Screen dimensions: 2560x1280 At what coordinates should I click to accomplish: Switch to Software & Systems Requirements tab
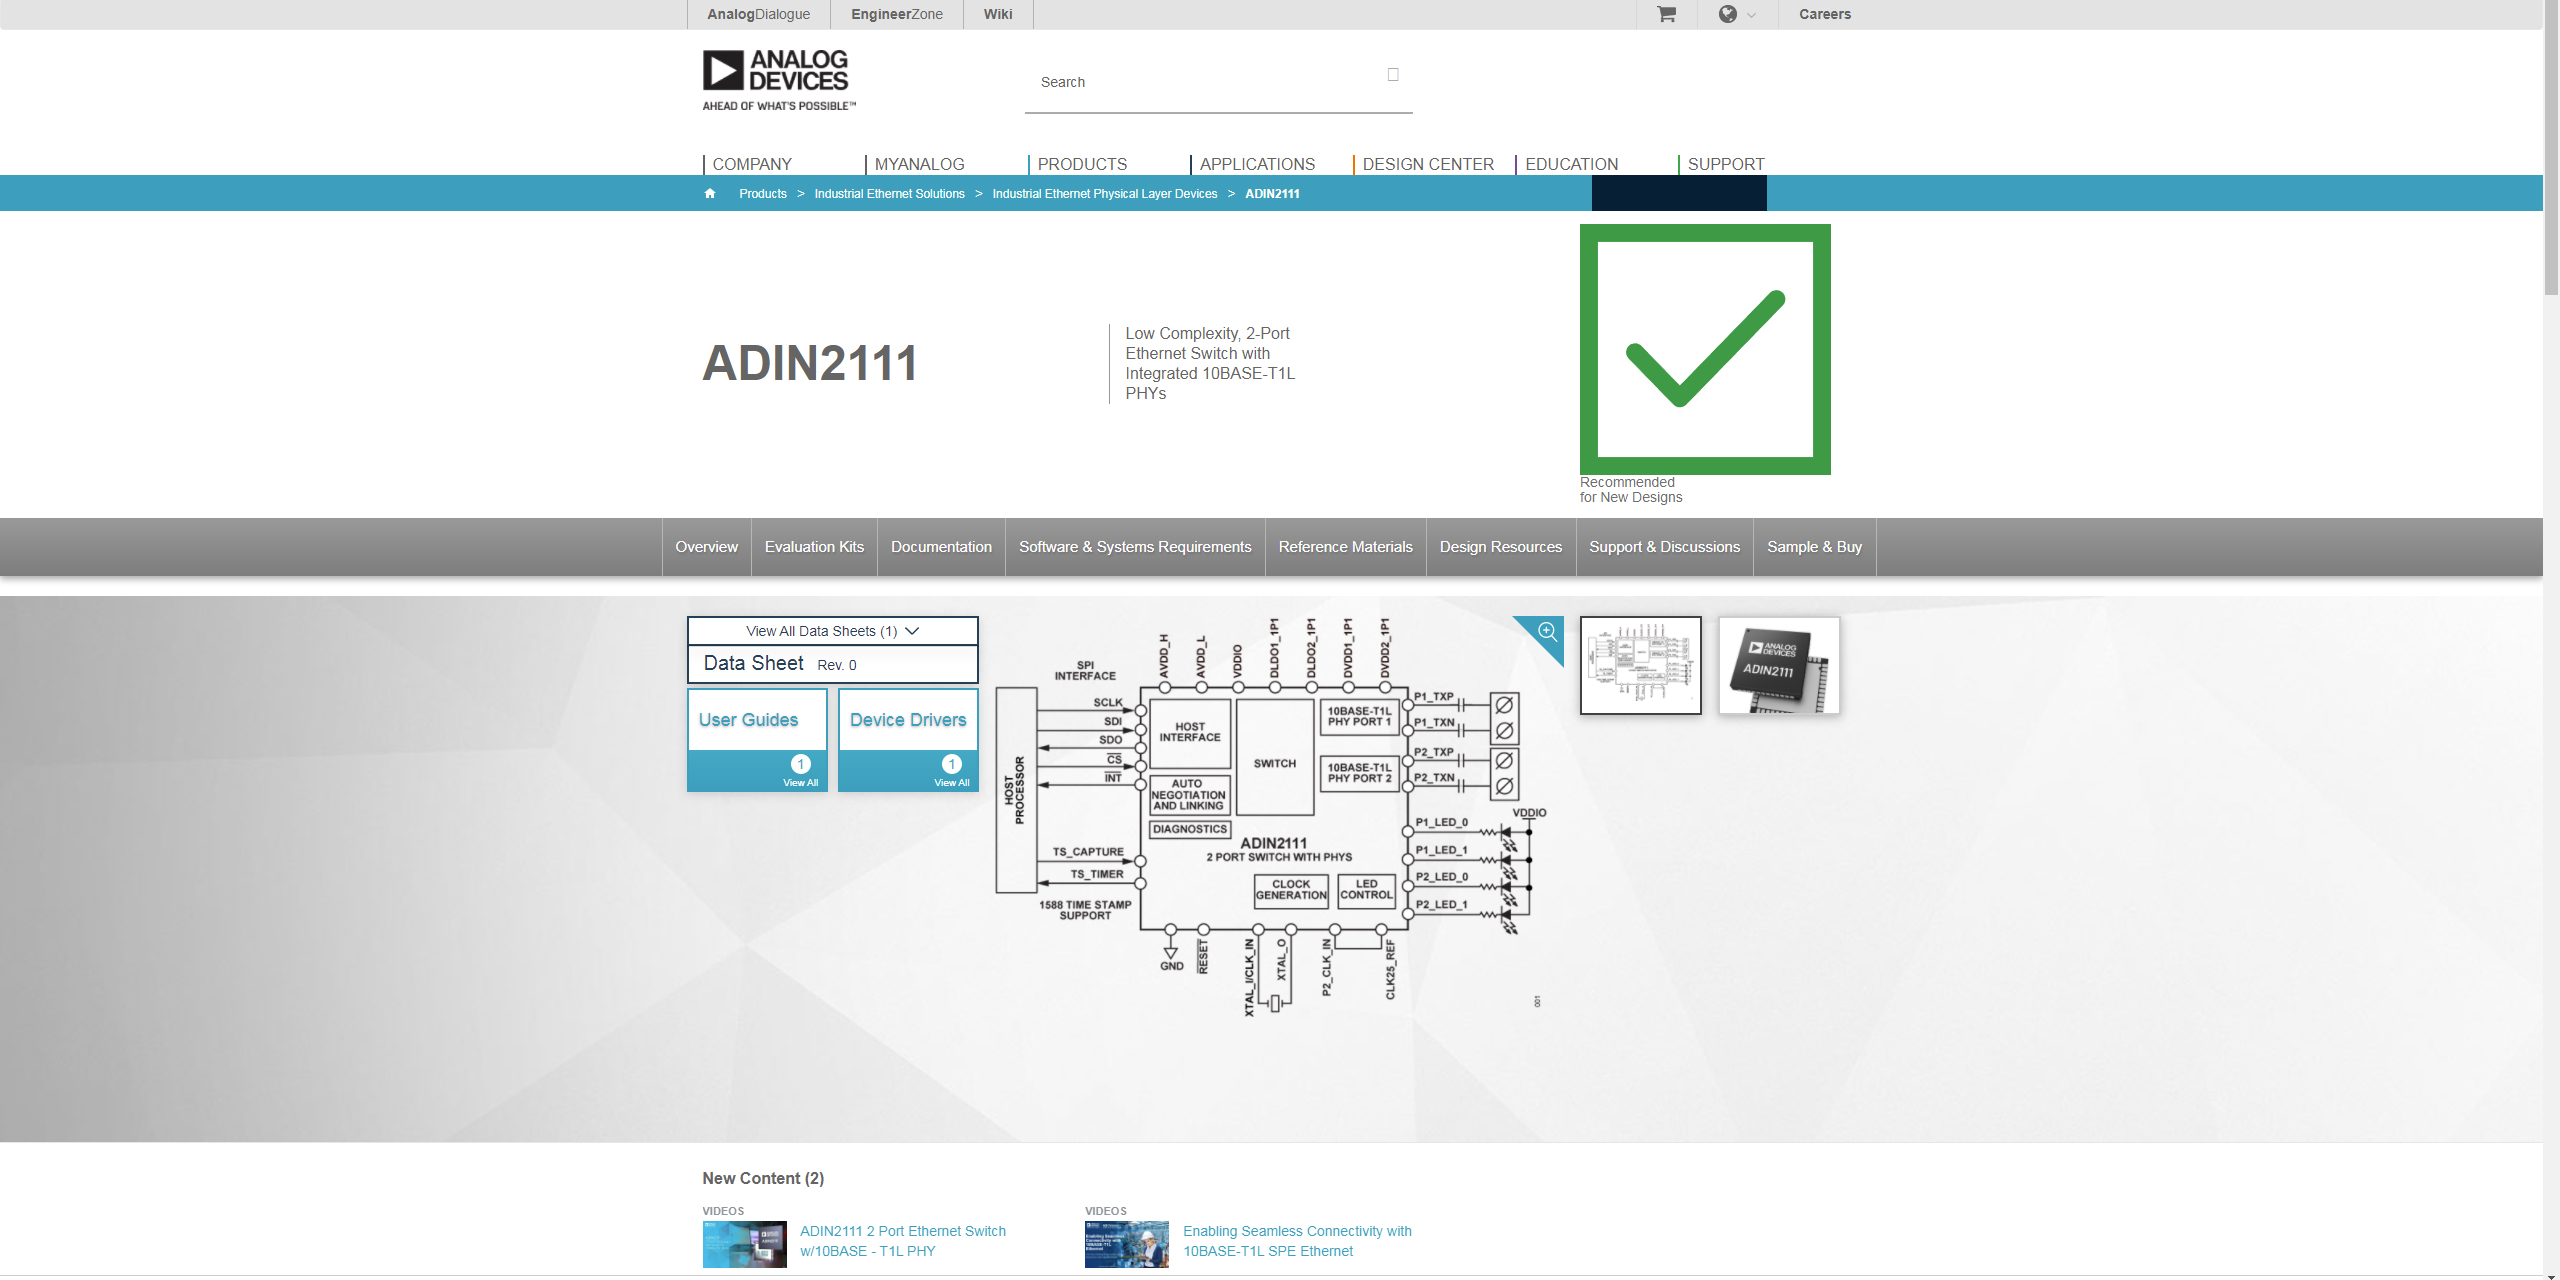tap(1135, 547)
